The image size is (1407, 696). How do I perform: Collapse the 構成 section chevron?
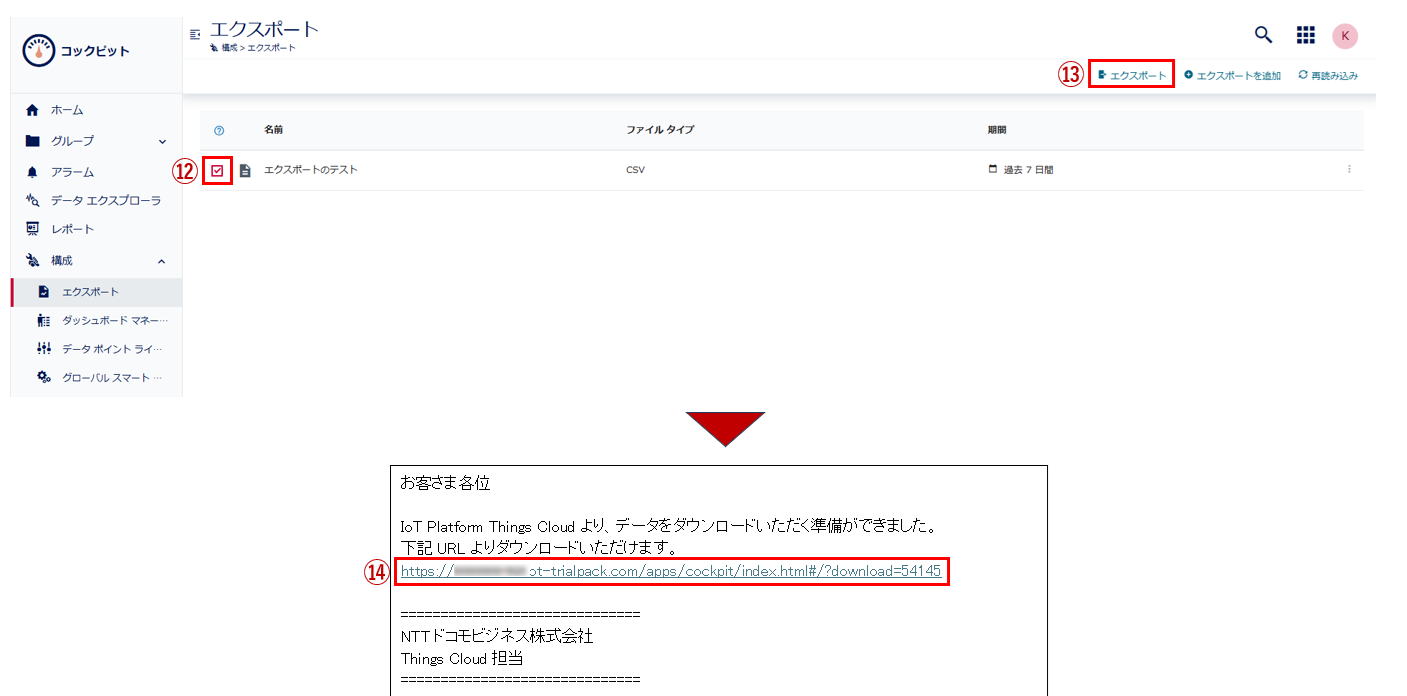tap(160, 260)
